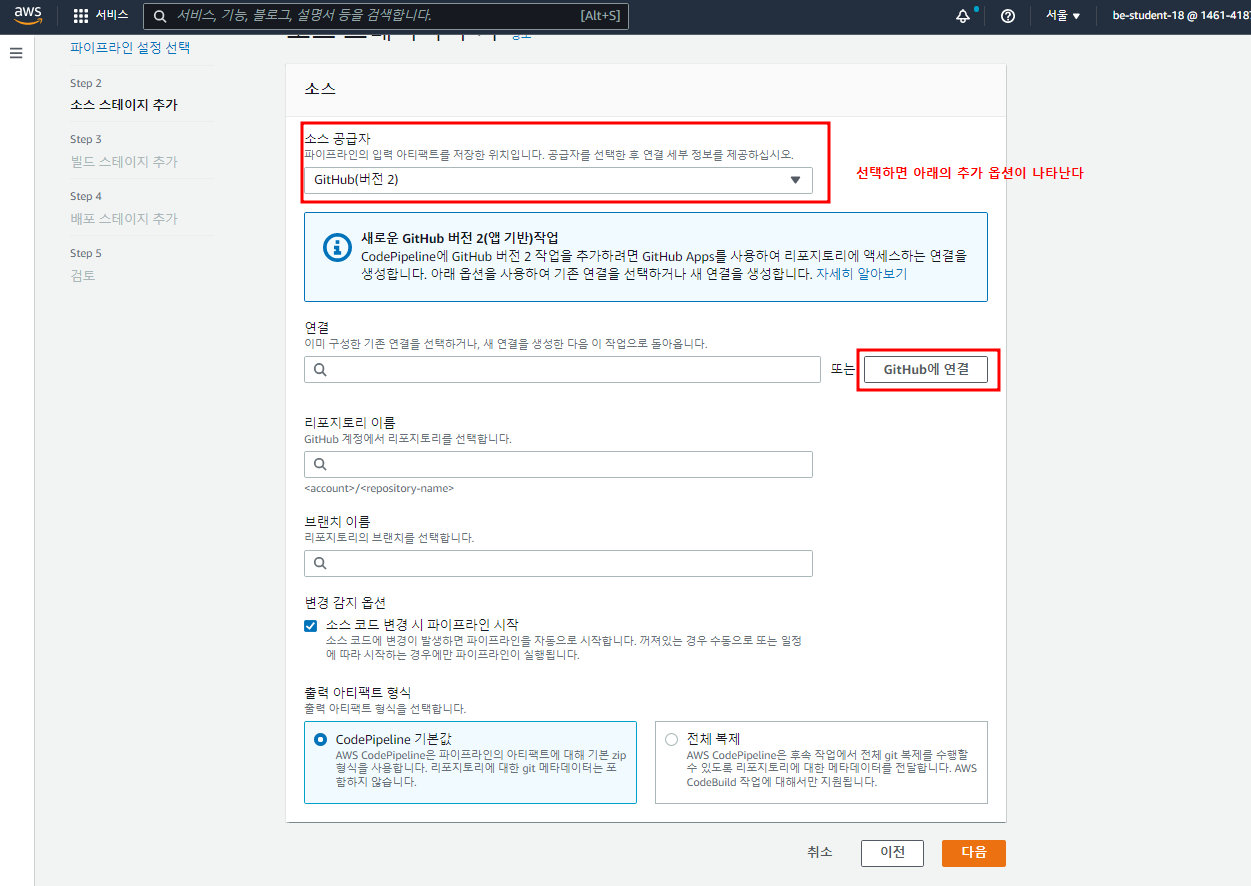1251x886 pixels.
Task: Select 전체 복제 radio option
Action: coord(671,740)
